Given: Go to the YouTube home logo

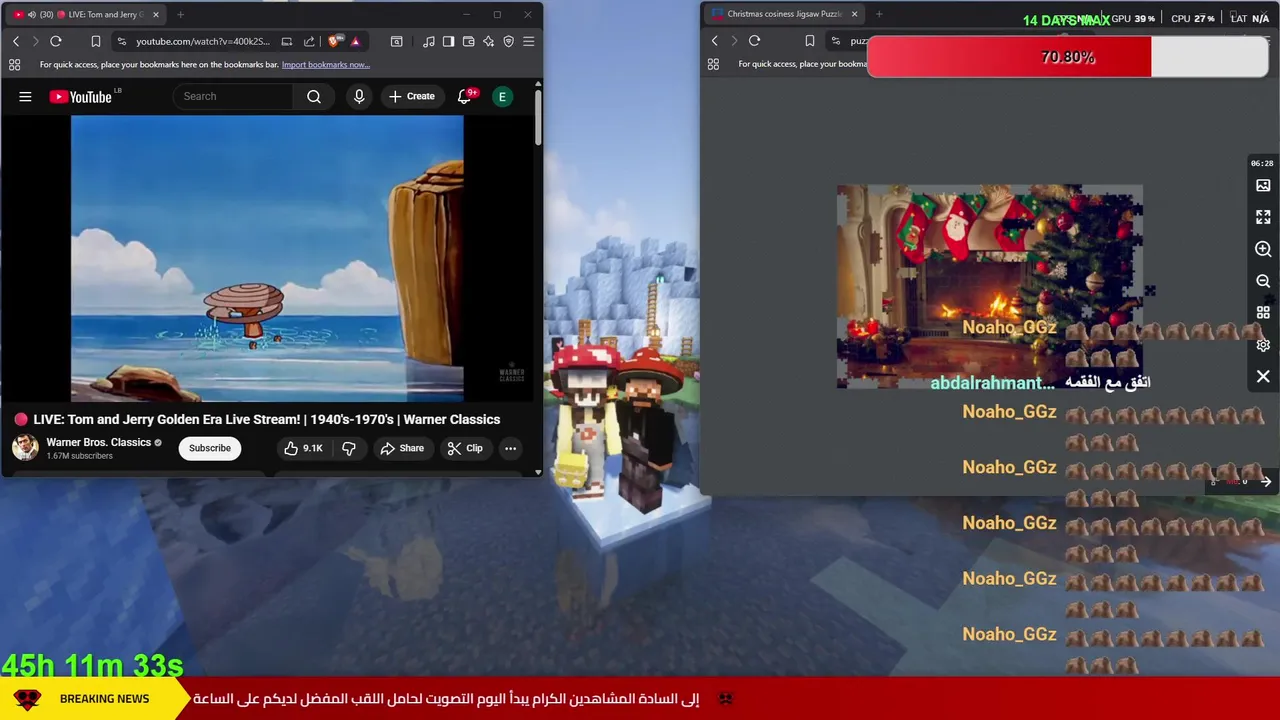Looking at the screenshot, I should (80, 96).
